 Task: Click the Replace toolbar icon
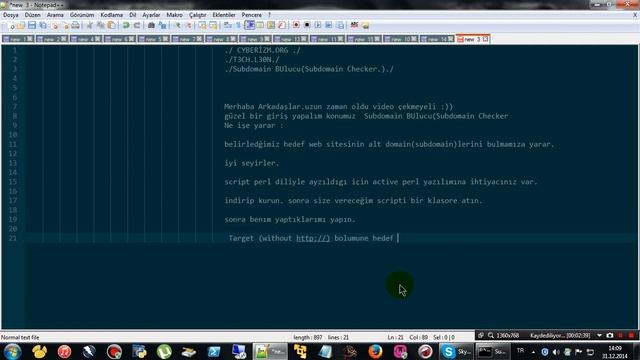pos(163,25)
